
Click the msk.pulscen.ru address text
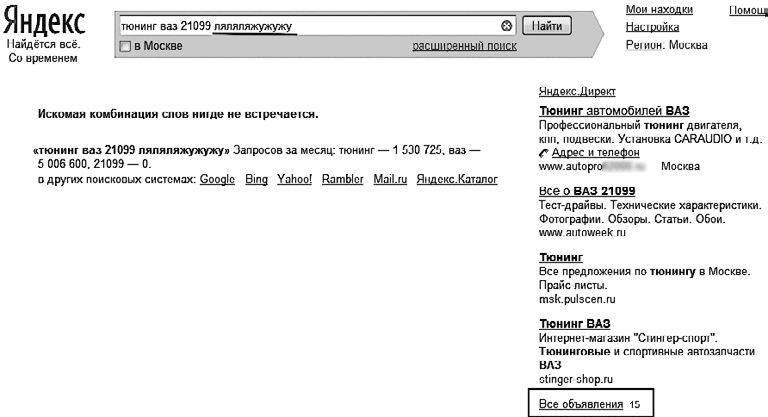click(577, 299)
